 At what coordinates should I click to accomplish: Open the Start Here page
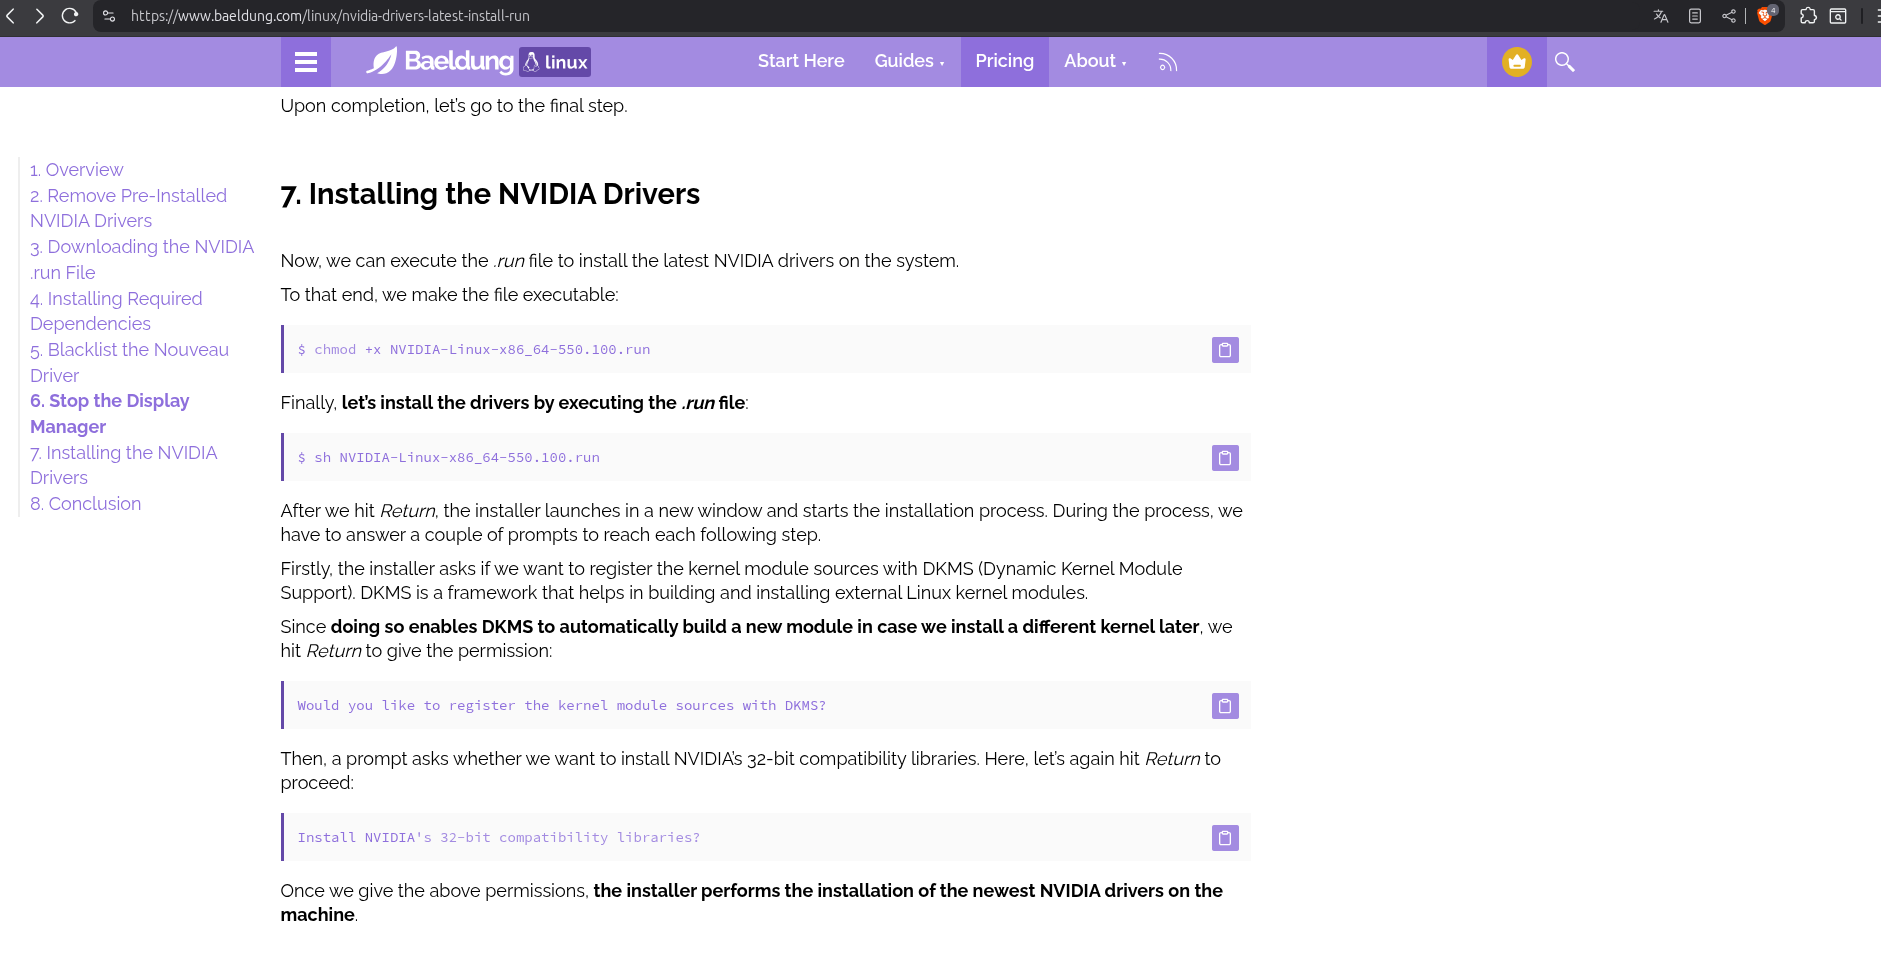coord(801,61)
